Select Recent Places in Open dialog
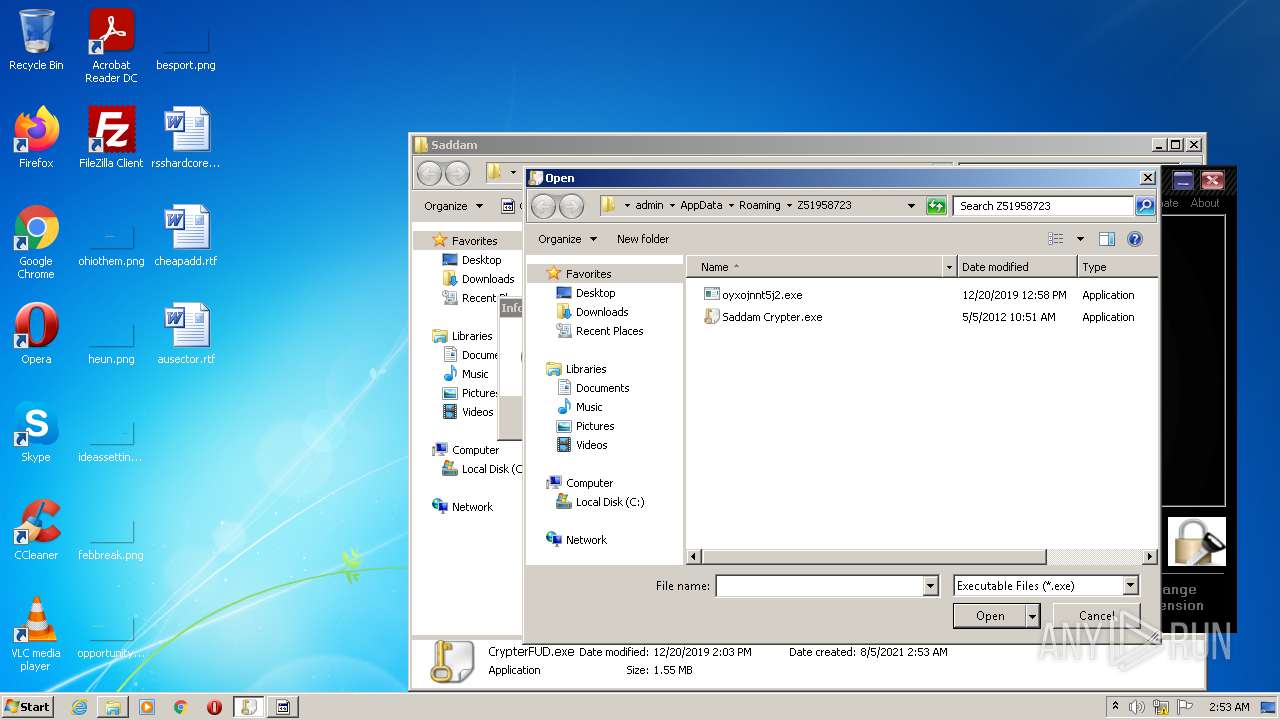1280x720 pixels. [x=609, y=331]
